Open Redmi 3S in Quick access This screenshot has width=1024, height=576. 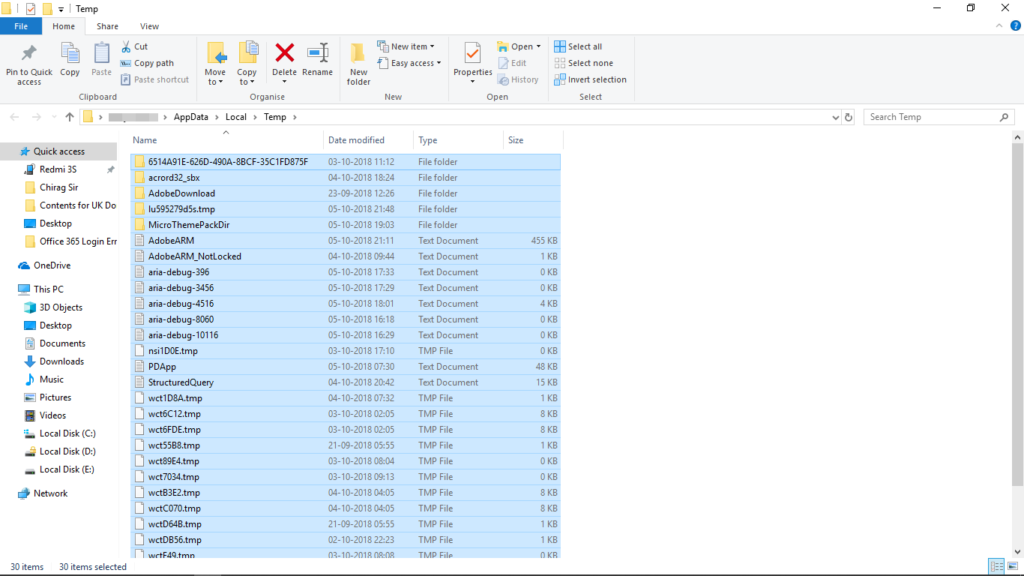coord(57,169)
